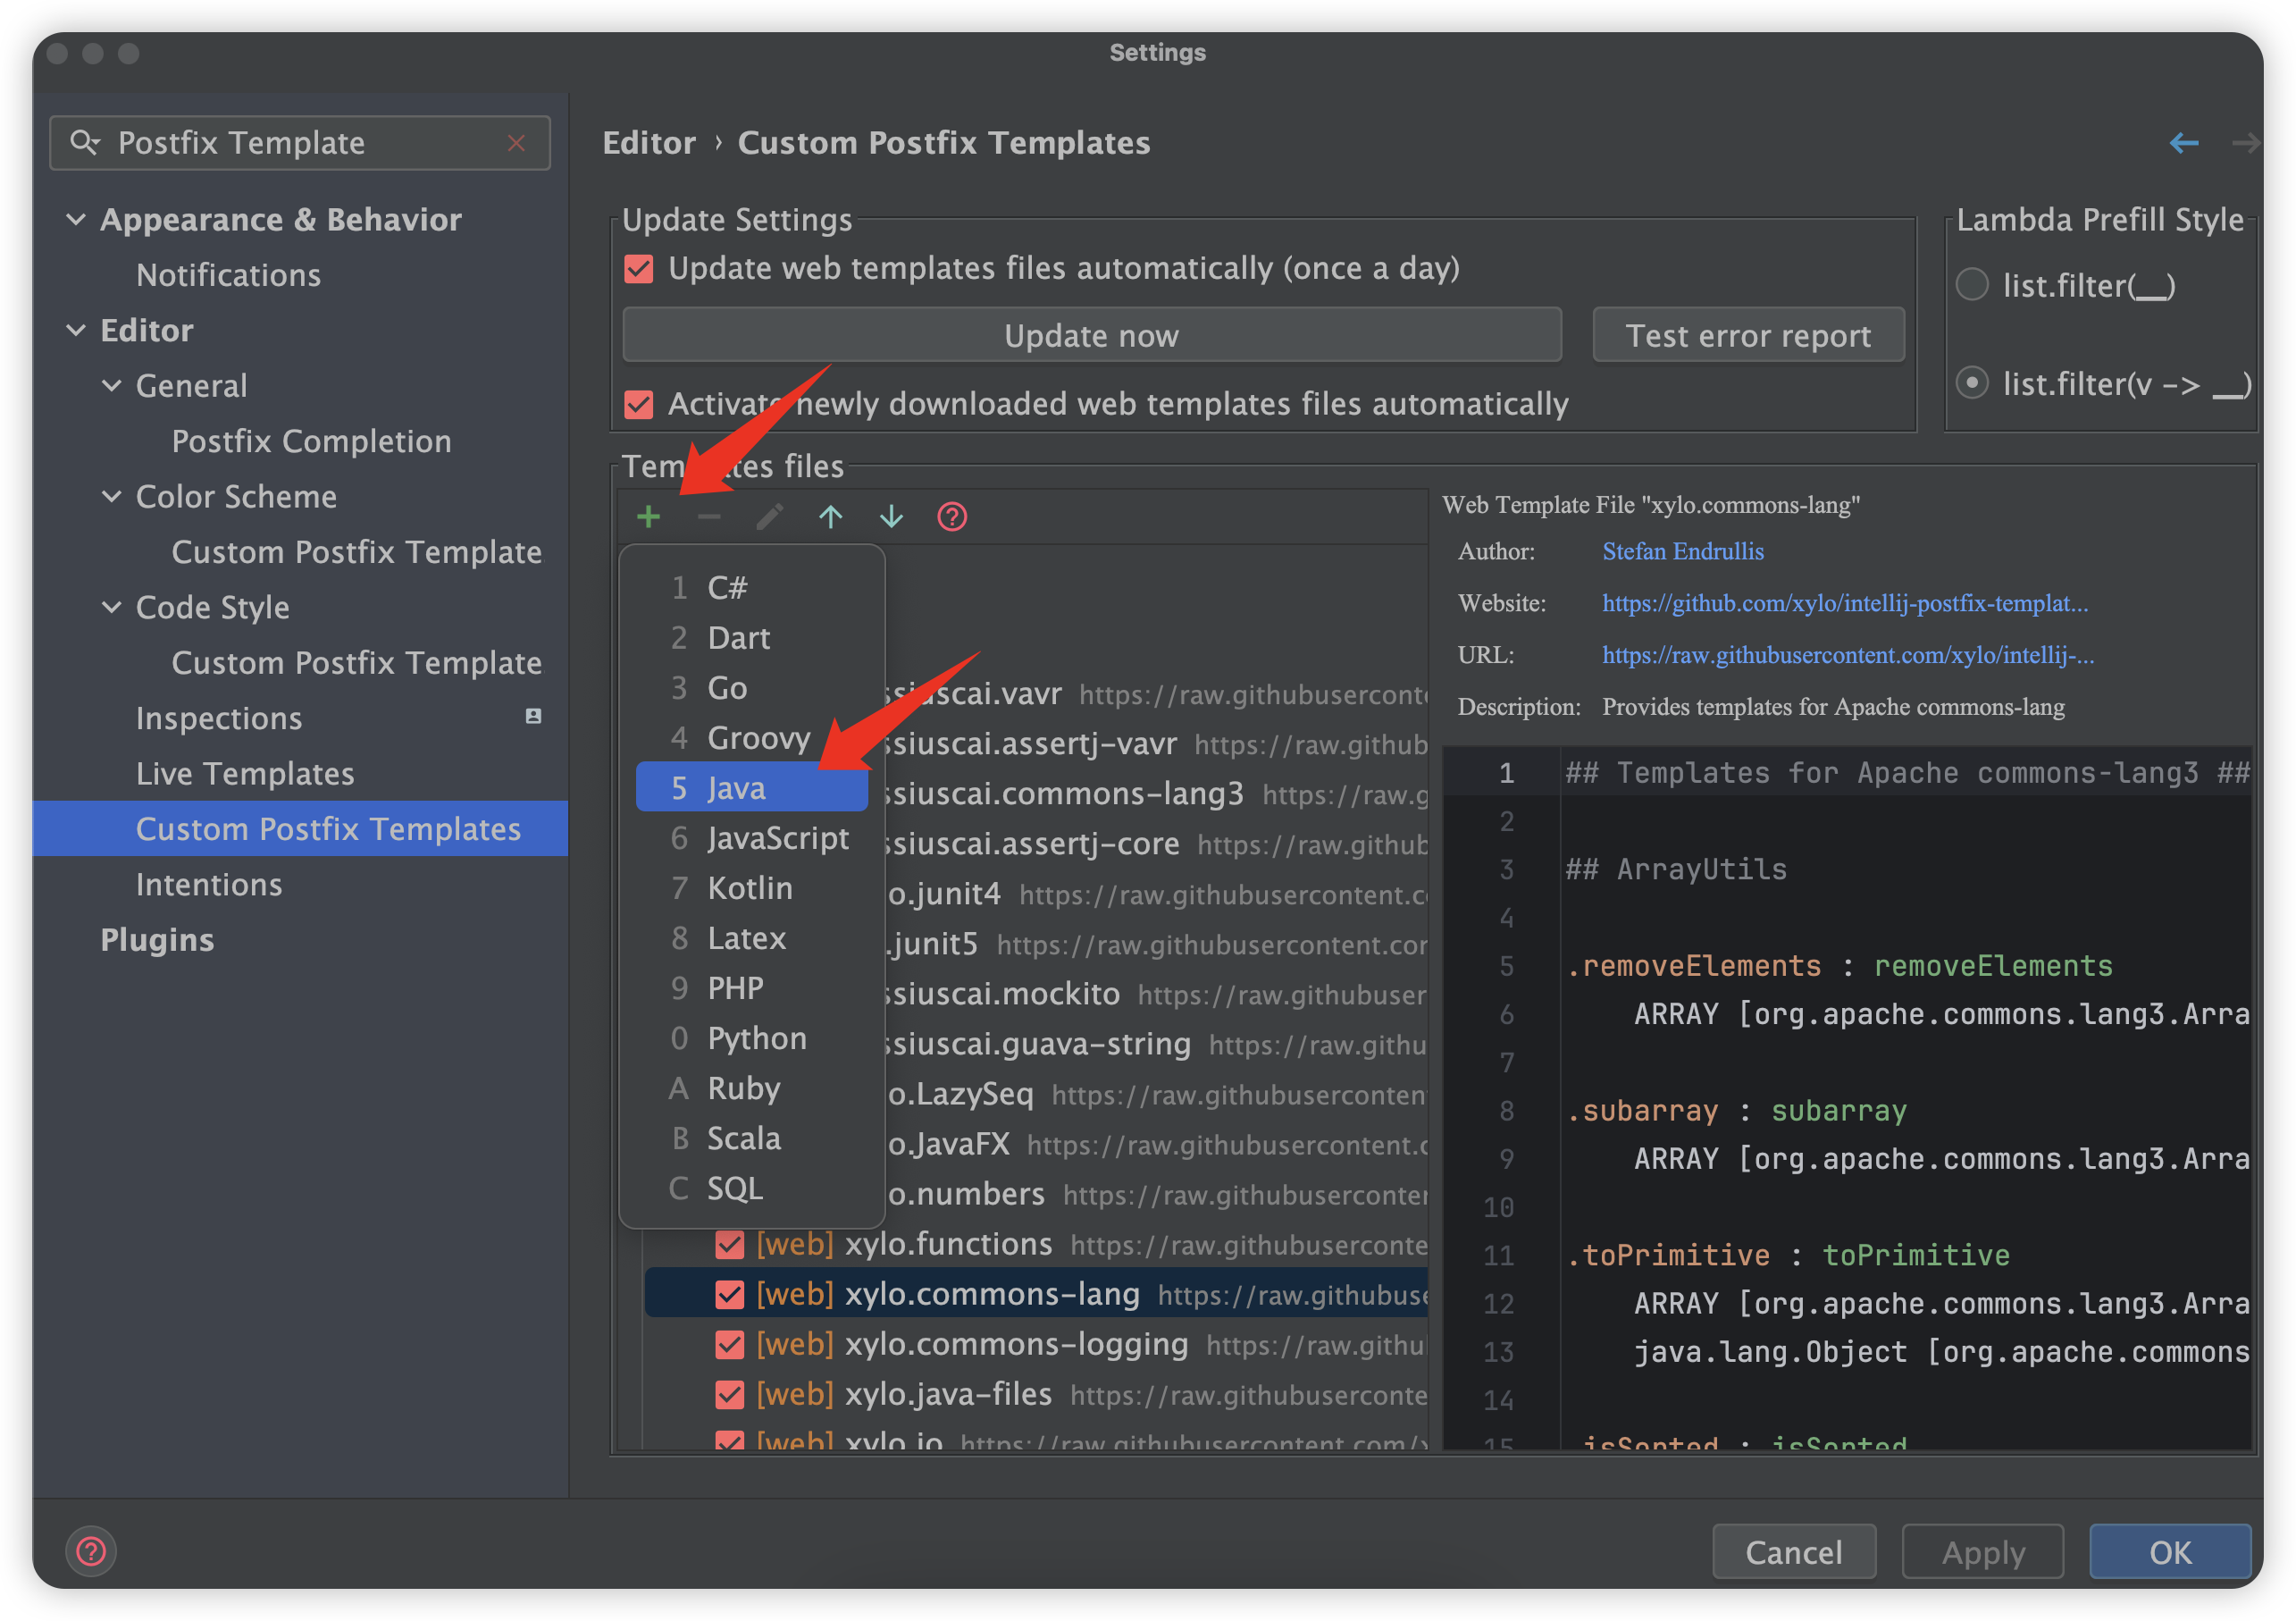The image size is (2296, 1621).
Task: Clear the settings search field
Action: tap(516, 143)
